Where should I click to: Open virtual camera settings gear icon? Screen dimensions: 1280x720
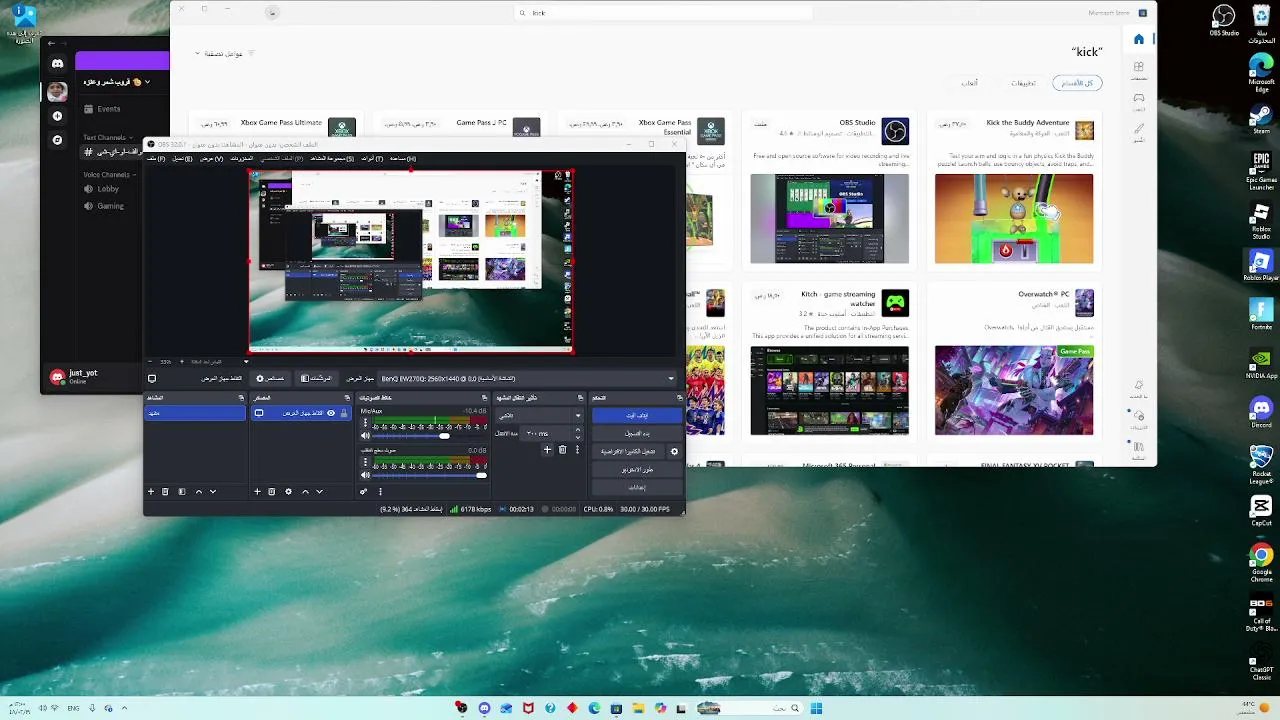click(674, 451)
